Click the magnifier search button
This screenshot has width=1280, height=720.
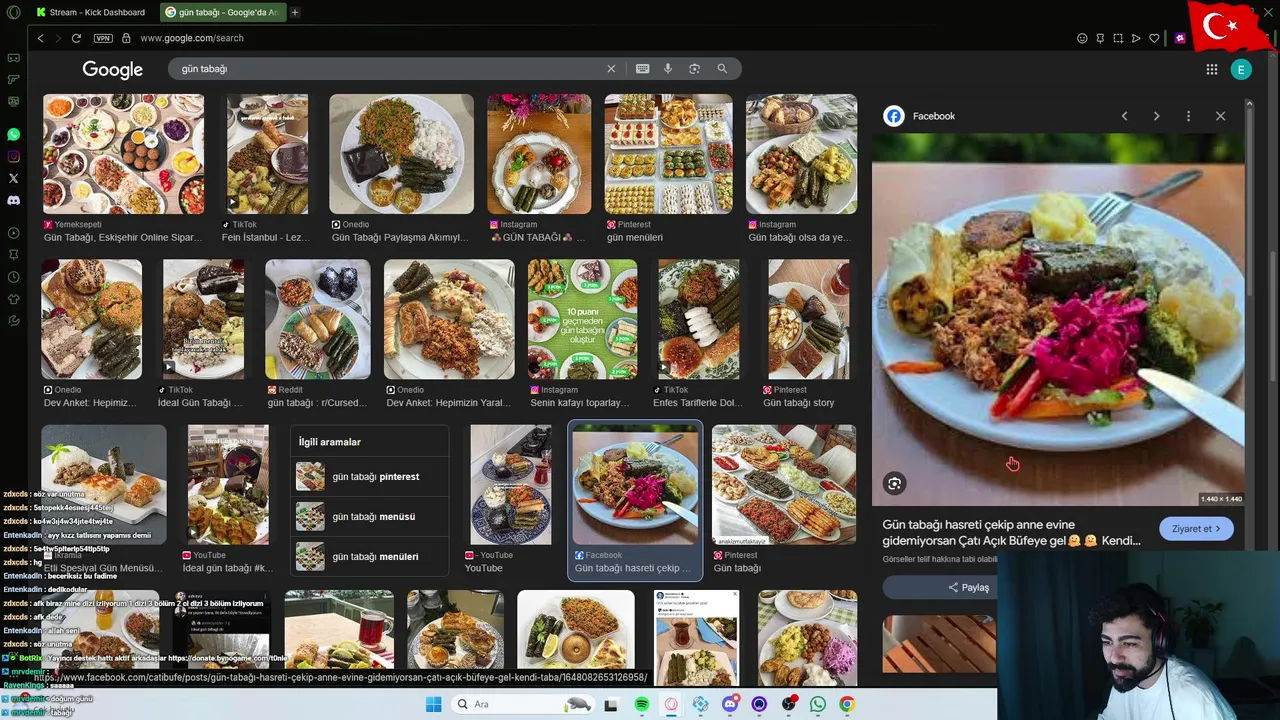(722, 69)
